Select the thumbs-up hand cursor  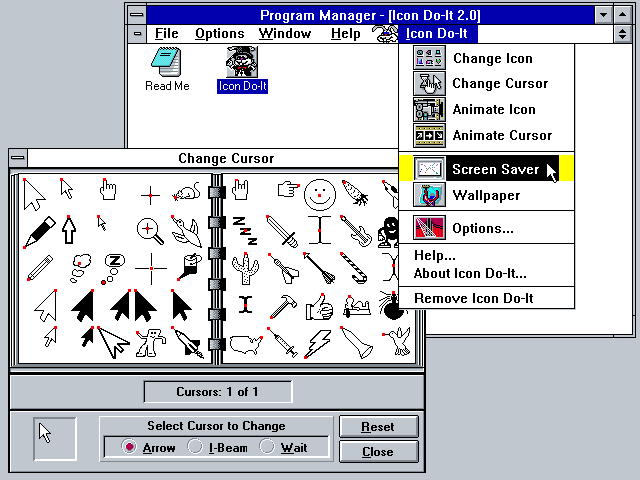point(320,307)
